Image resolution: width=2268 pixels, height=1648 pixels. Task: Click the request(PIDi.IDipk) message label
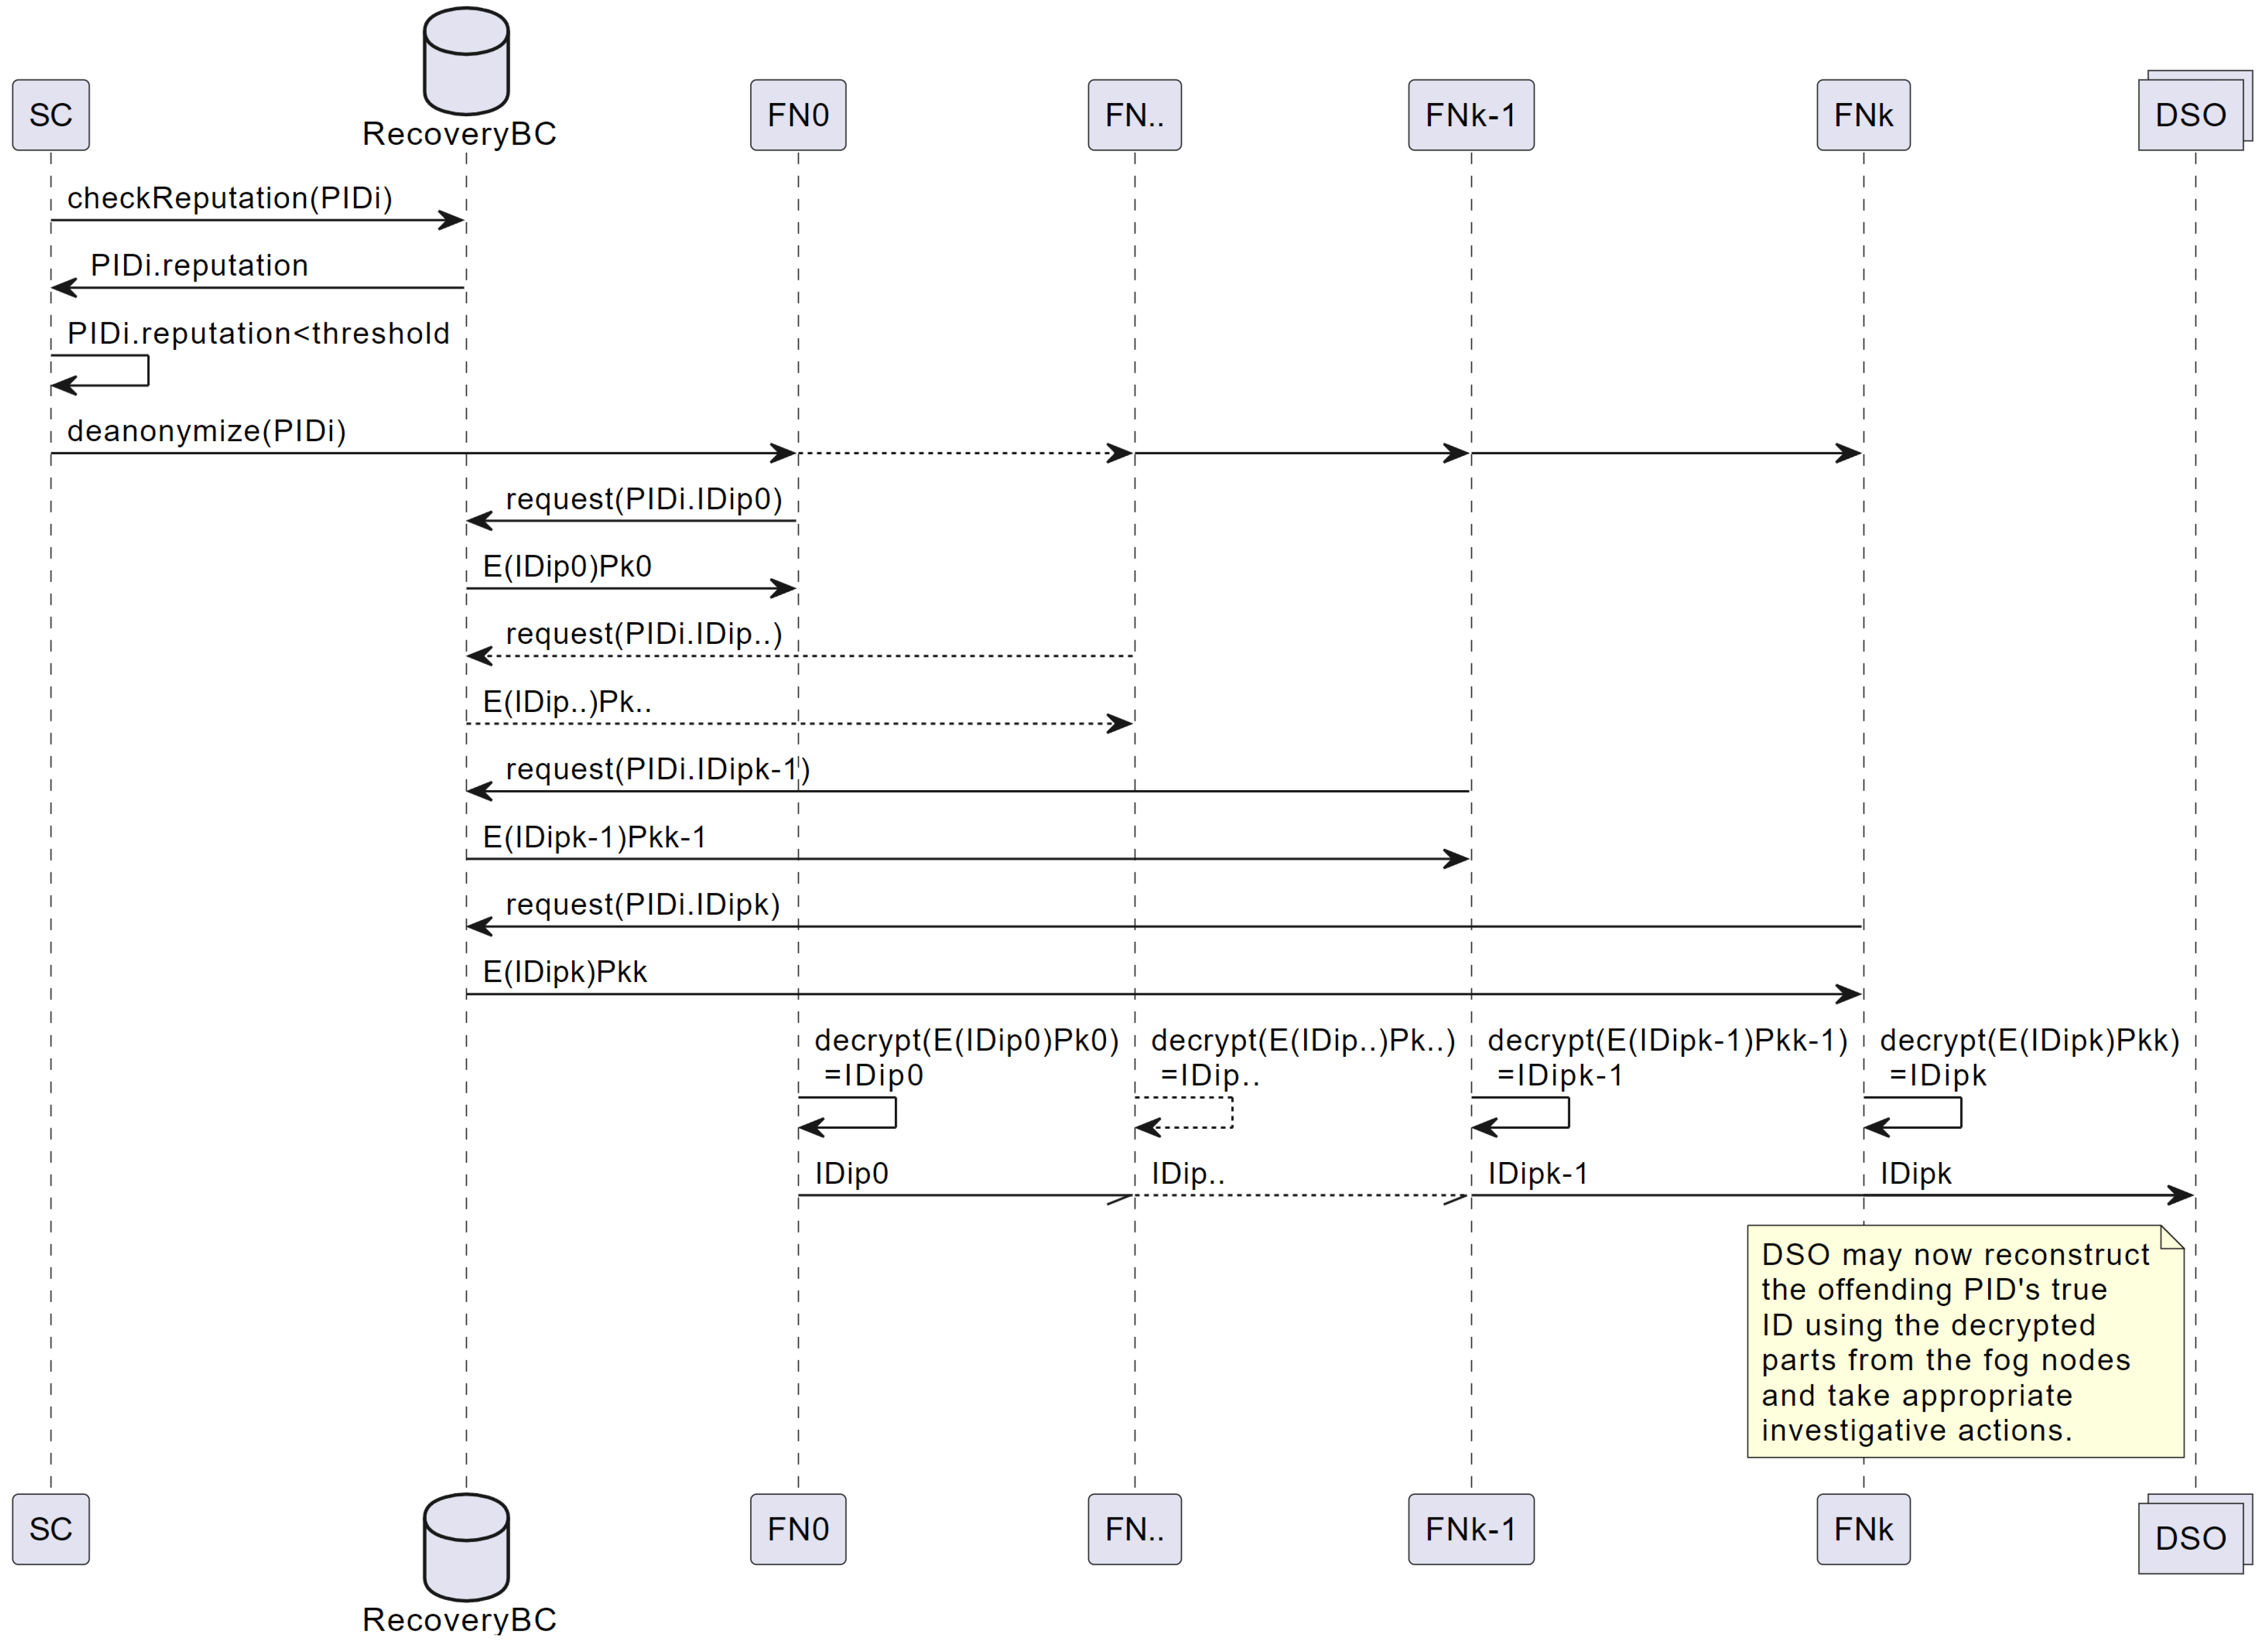coord(642,904)
